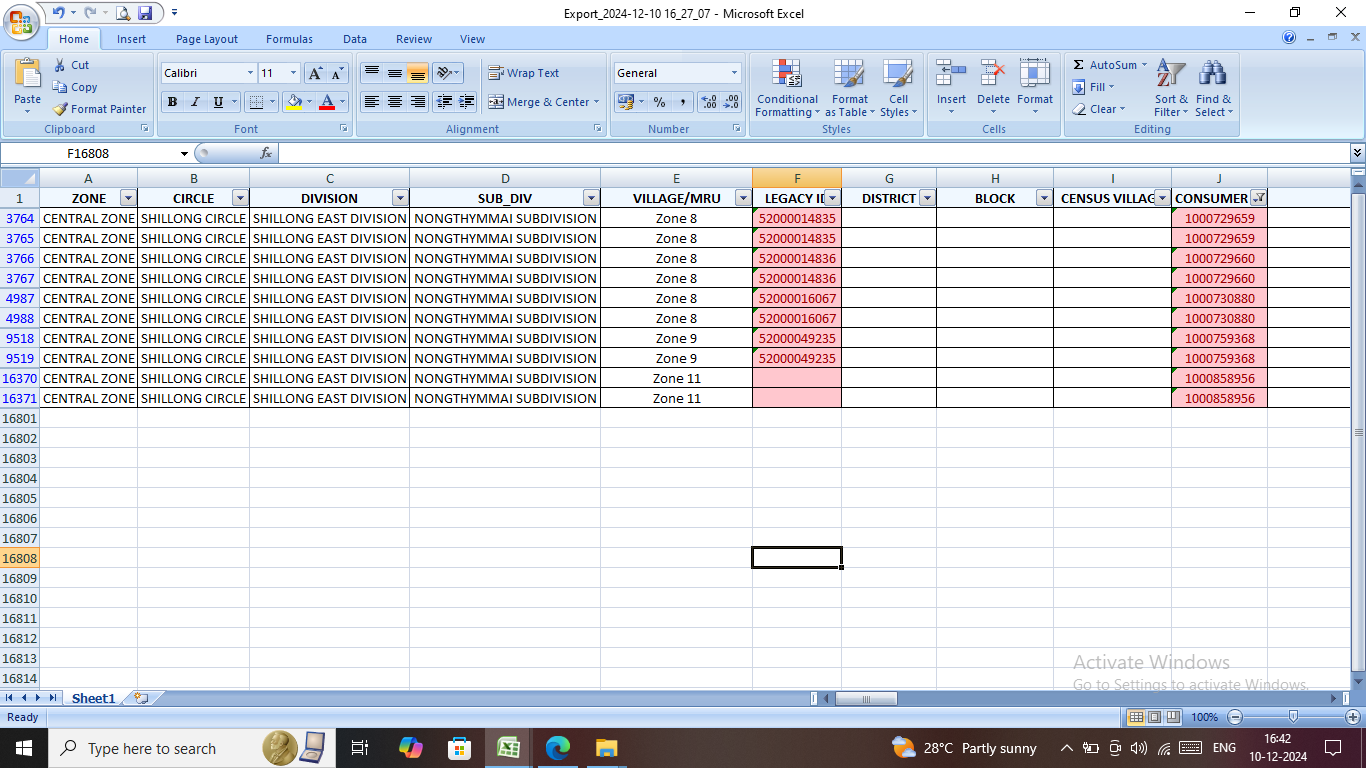
Task: Apply the red Font Color
Action: (x=327, y=102)
